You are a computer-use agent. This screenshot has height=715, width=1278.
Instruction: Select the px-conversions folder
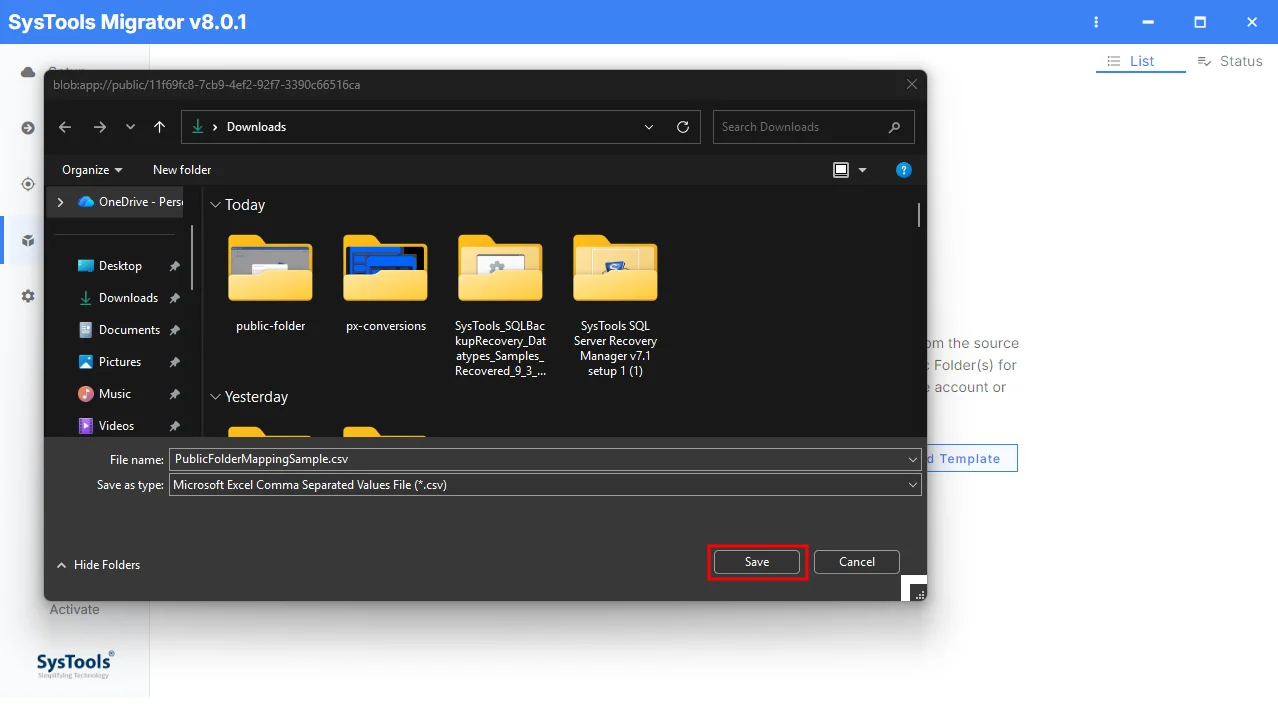pyautogui.click(x=386, y=284)
